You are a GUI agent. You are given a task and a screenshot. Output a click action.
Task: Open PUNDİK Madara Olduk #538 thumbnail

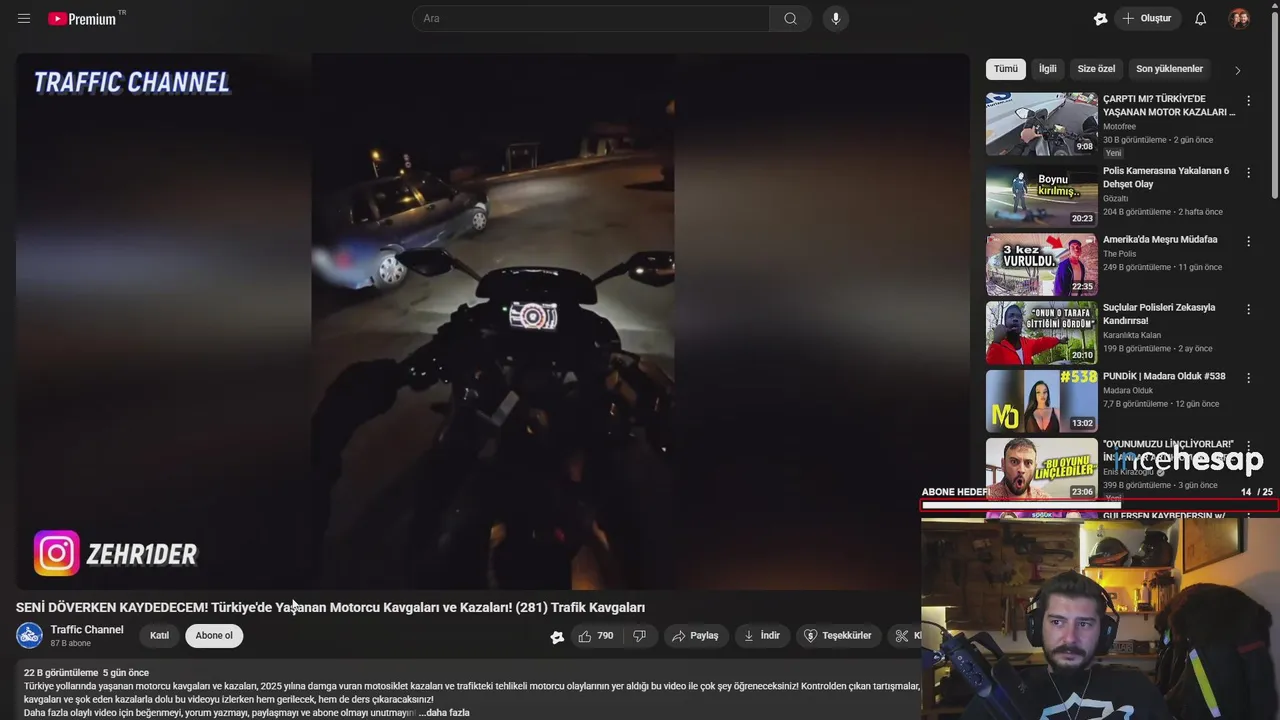click(x=1041, y=401)
